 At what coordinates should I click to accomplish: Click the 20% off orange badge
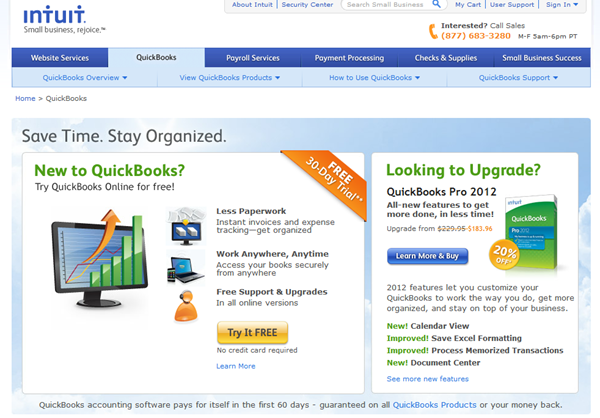point(504,255)
